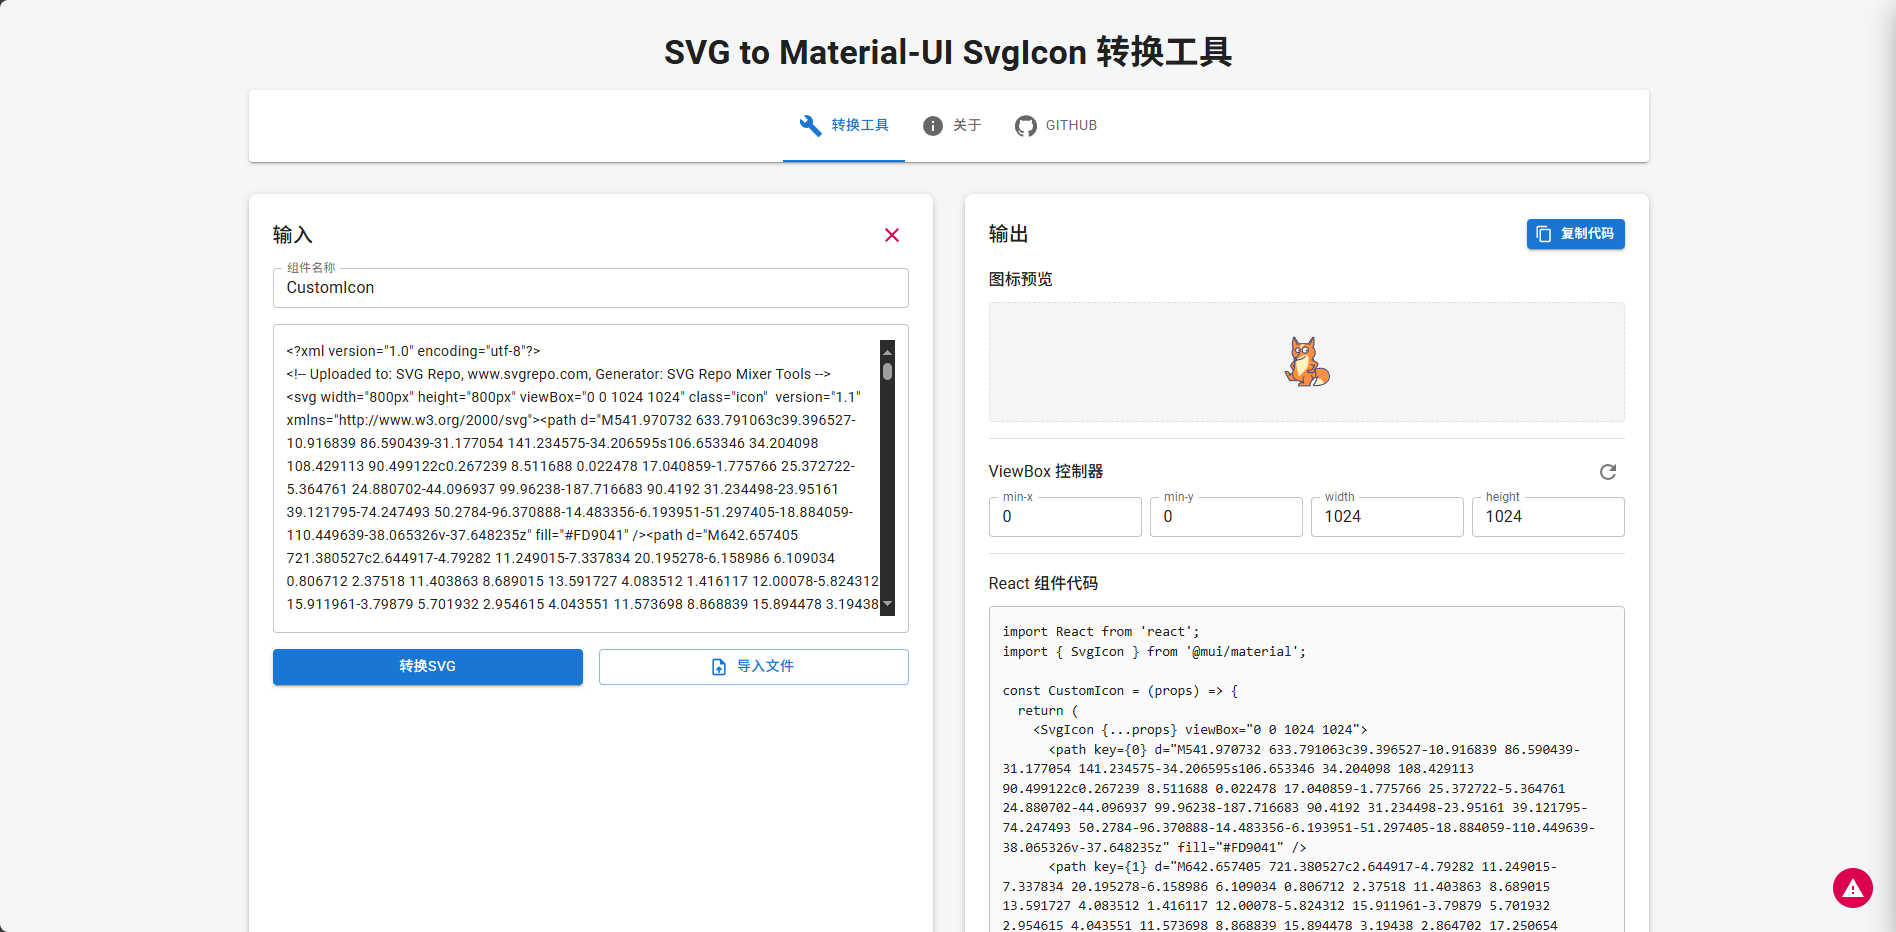Click the wrench icon on 转换工具 tab

(810, 125)
